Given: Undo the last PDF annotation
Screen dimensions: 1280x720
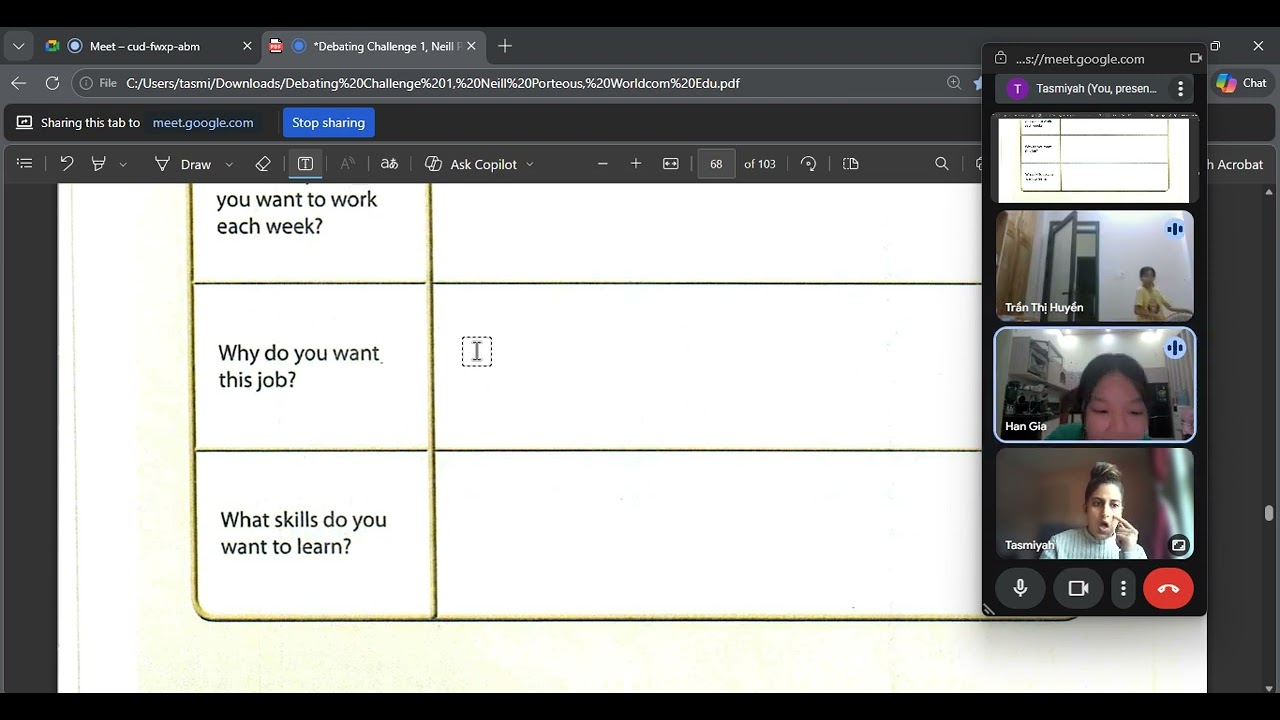Looking at the screenshot, I should coord(67,164).
